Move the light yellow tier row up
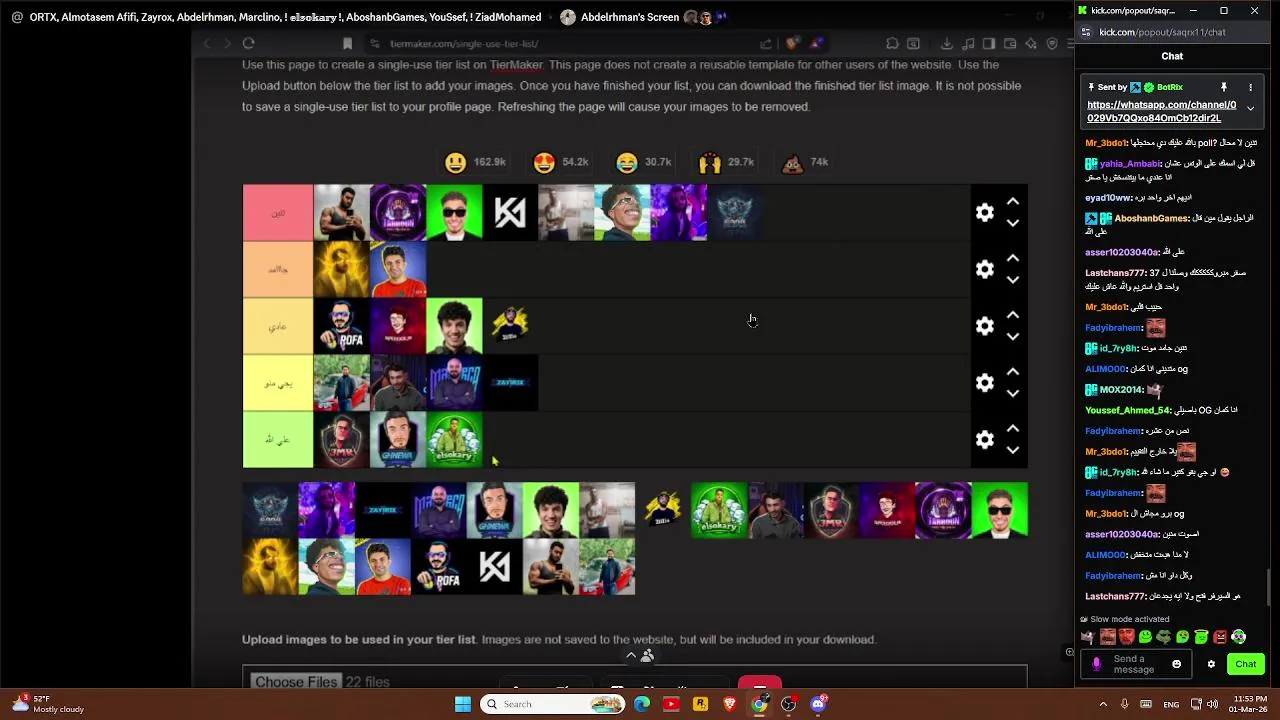This screenshot has height=720, width=1280. [1012, 372]
